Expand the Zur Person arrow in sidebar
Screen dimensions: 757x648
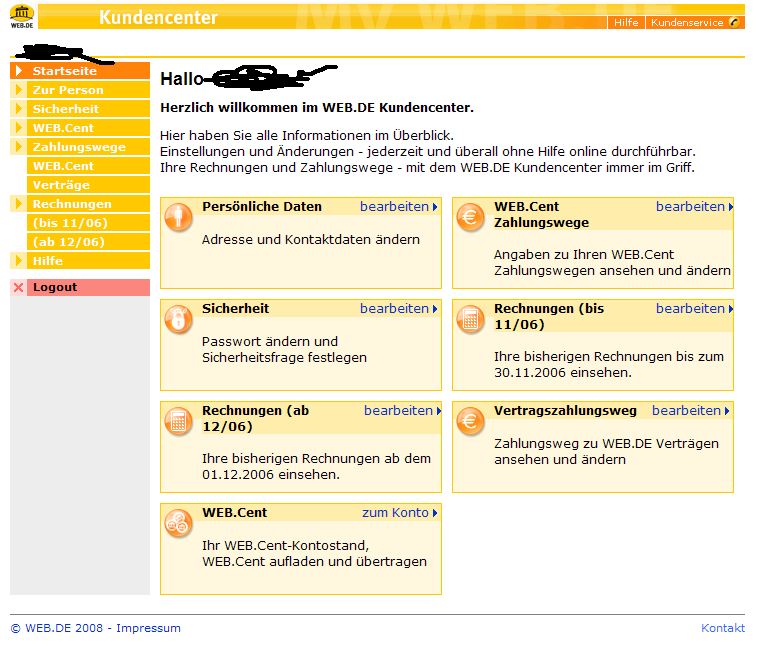pos(19,90)
